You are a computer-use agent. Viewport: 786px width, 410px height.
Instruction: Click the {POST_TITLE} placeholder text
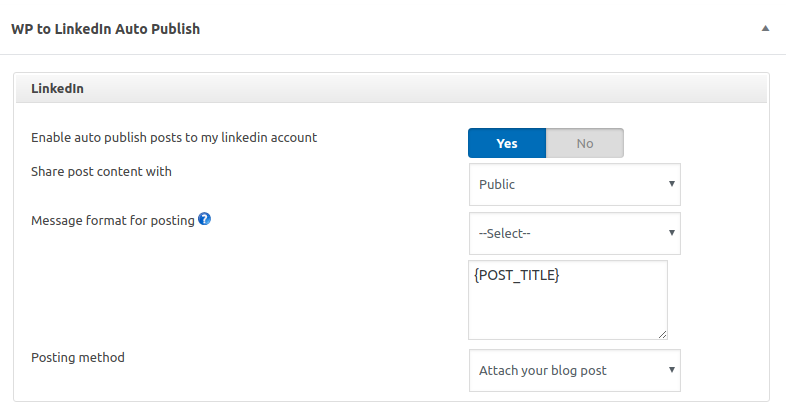coord(516,275)
